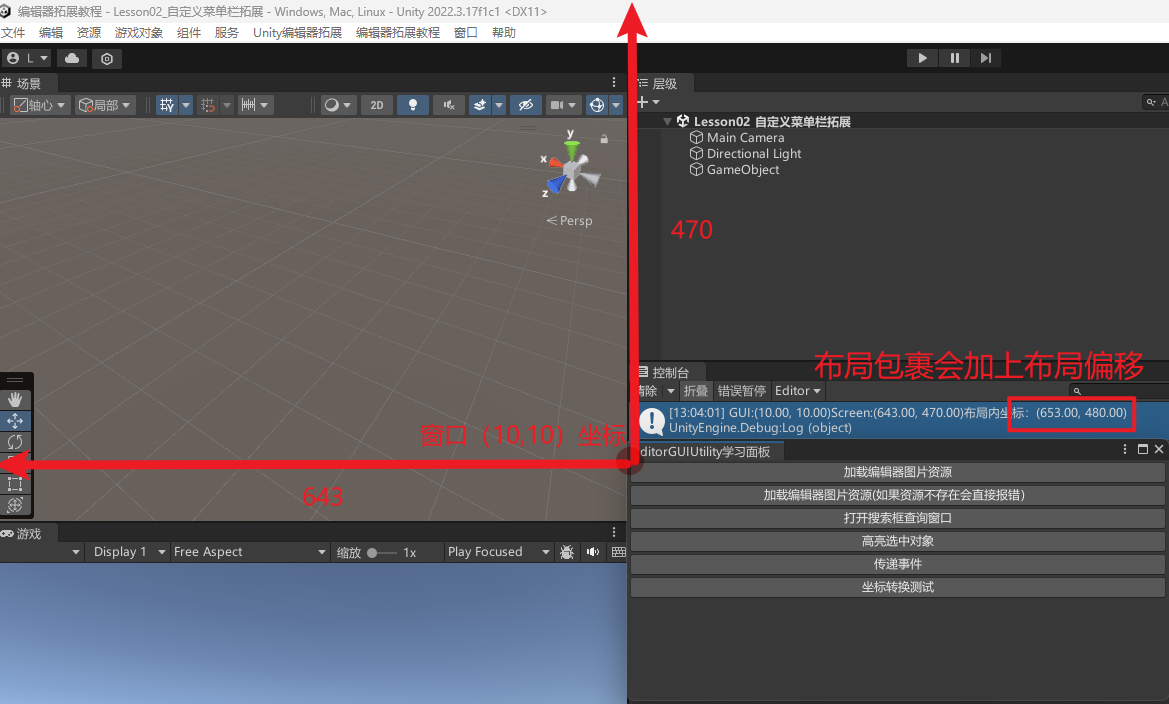
Task: Select the Hand view tool
Action: (x=15, y=400)
